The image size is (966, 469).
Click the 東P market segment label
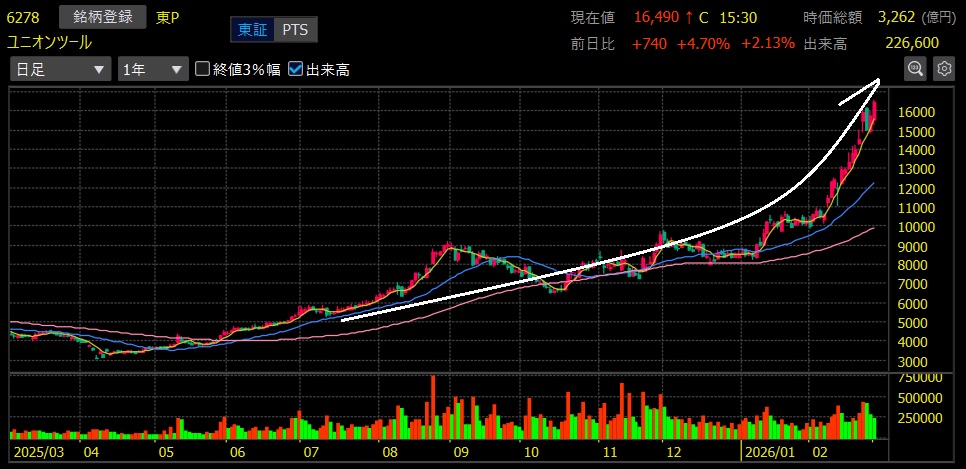click(x=167, y=17)
